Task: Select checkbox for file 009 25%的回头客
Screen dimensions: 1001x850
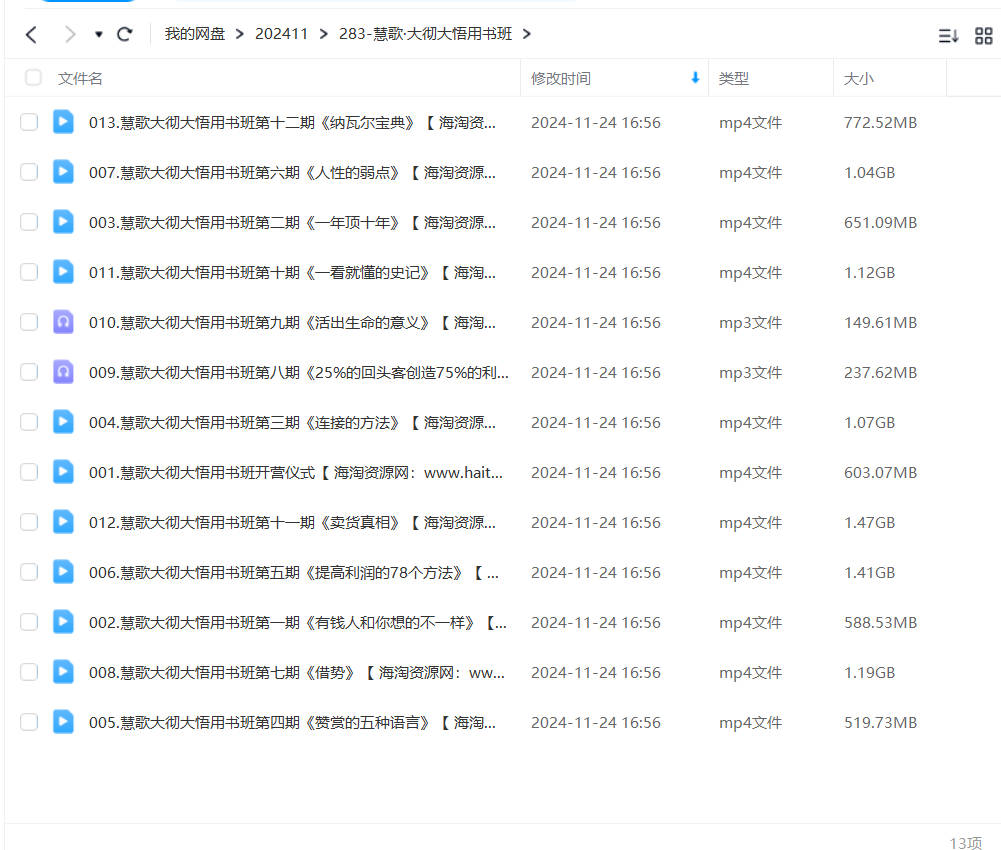Action: pyautogui.click(x=29, y=372)
